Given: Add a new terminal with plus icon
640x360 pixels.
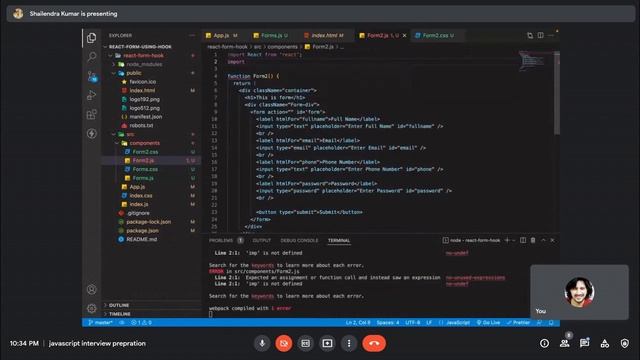Looking at the screenshot, I should (x=507, y=240).
